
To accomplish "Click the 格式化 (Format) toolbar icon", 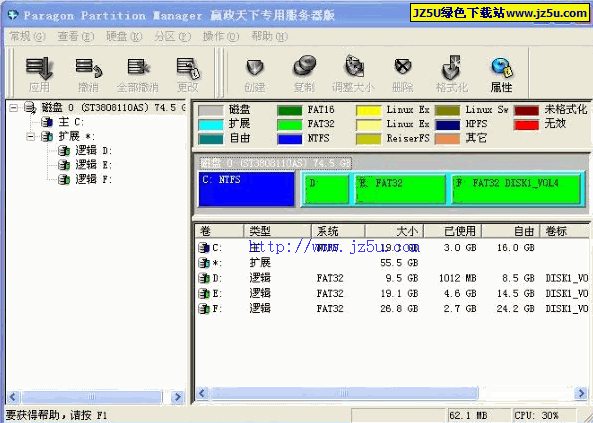I will pos(451,67).
